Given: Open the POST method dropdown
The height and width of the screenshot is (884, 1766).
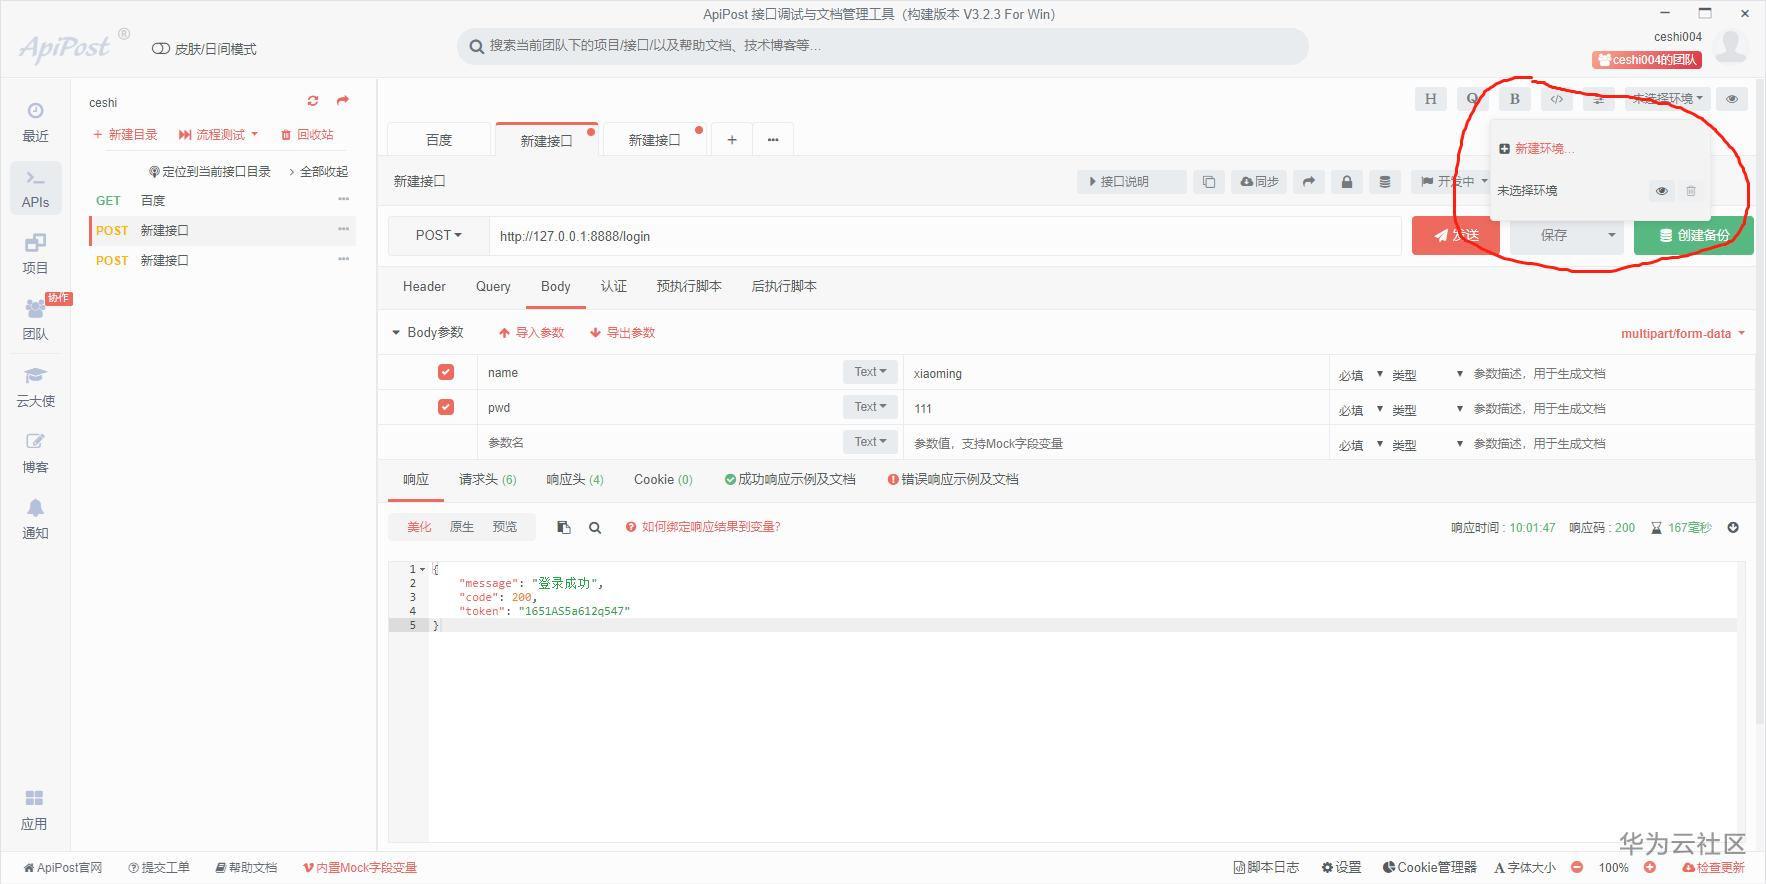Looking at the screenshot, I should click(438, 235).
